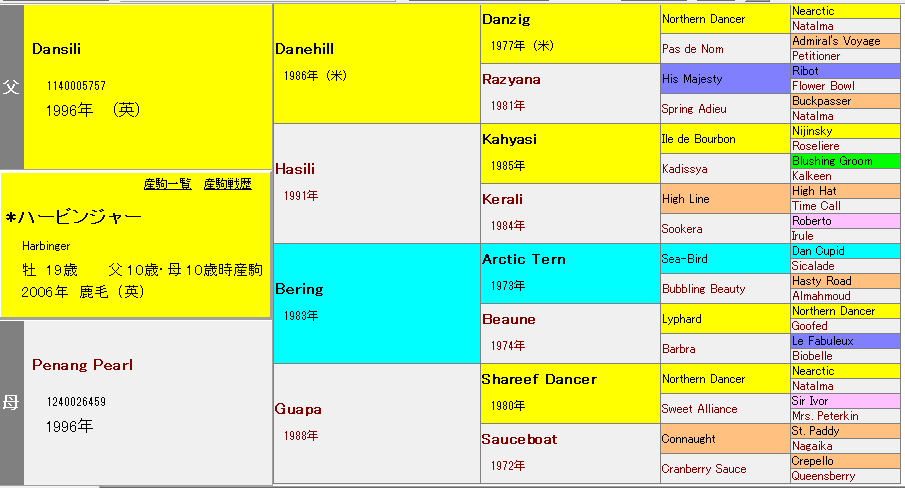This screenshot has width=905, height=488.
Task: Select Arctic Tern ancestor name
Action: coord(523,259)
